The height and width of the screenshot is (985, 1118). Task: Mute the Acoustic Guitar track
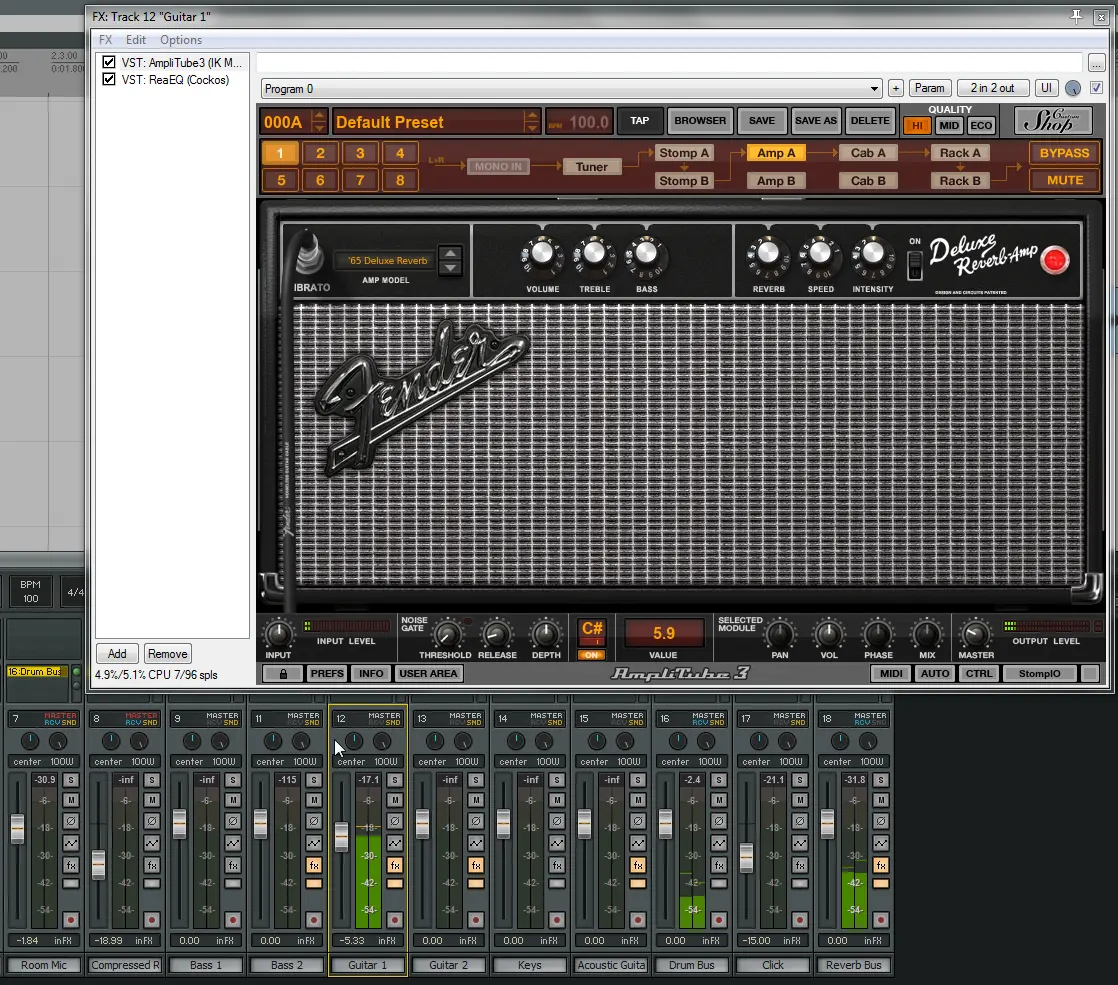tap(637, 800)
